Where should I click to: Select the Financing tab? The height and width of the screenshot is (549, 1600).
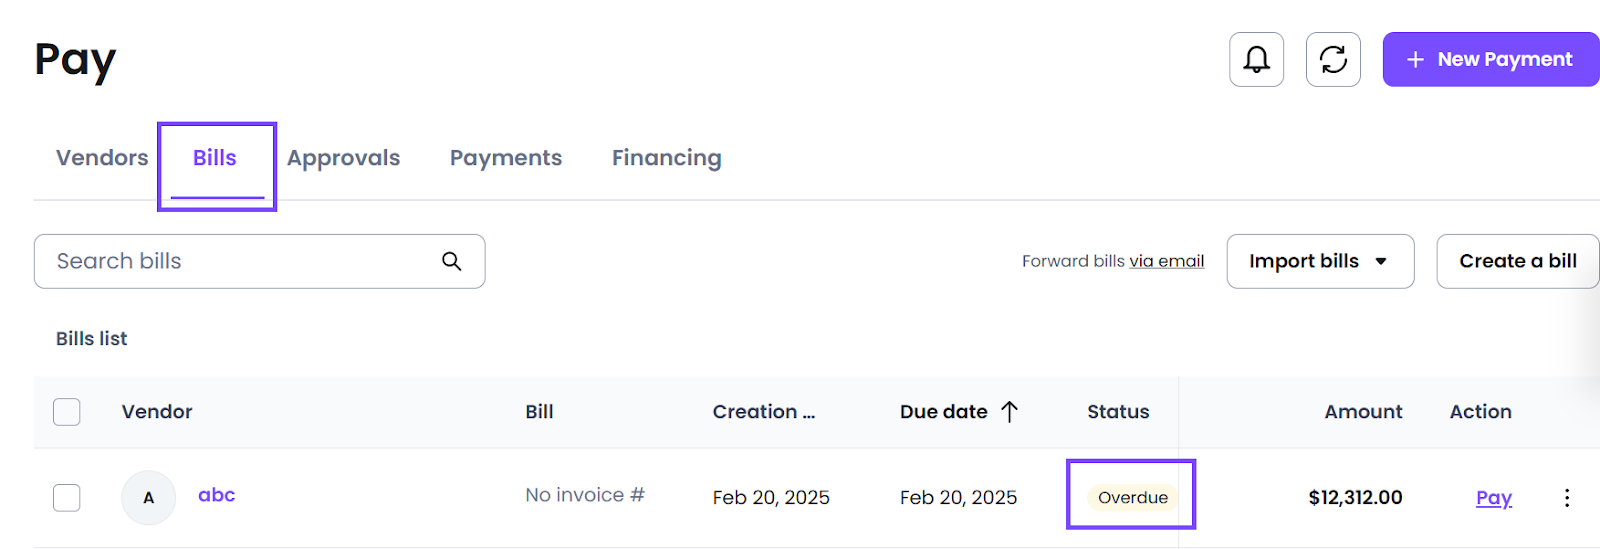click(x=666, y=158)
